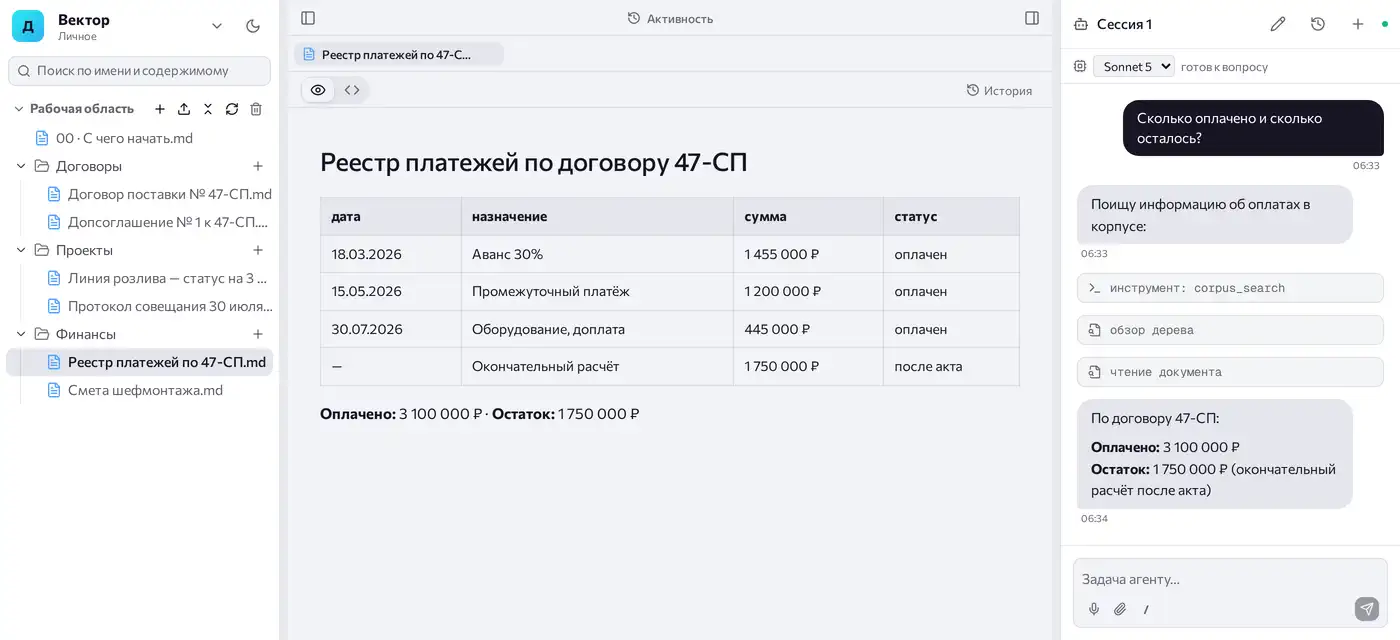
Task: Focus the Задача агенту input field
Action: click(x=1230, y=579)
